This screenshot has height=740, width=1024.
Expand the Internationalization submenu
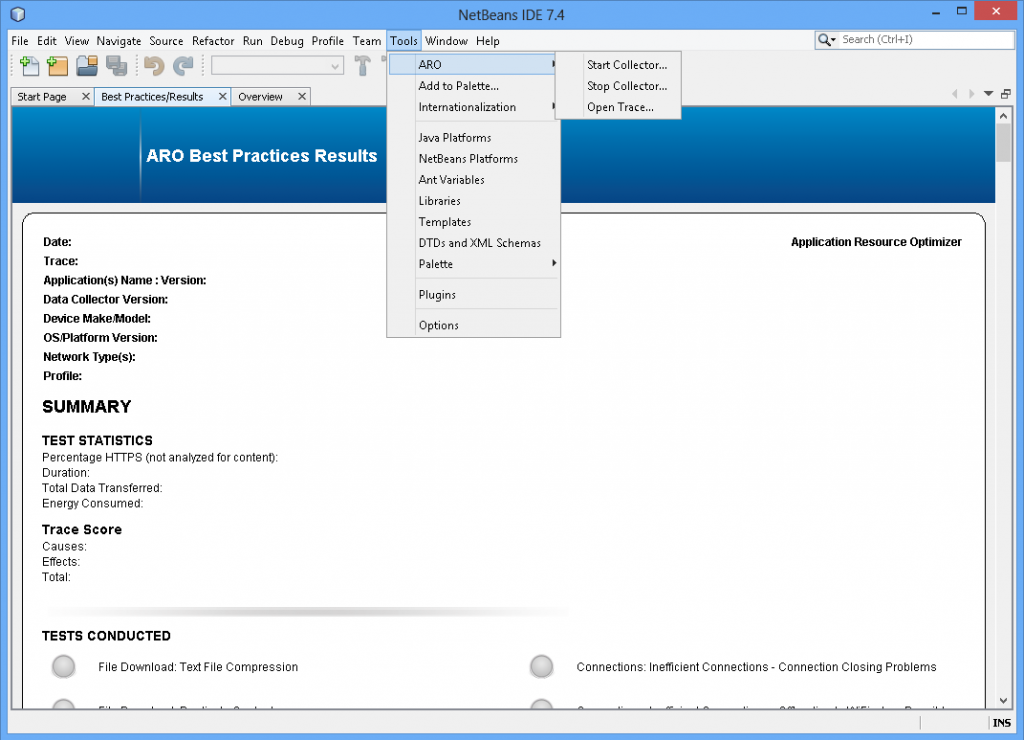click(x=473, y=107)
